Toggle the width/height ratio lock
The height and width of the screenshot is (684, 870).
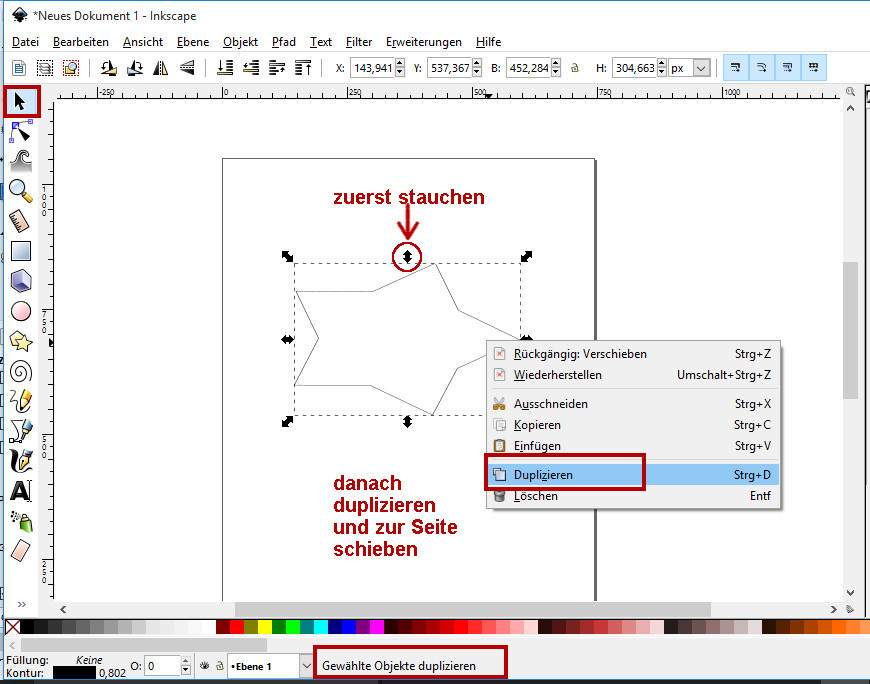coord(574,68)
